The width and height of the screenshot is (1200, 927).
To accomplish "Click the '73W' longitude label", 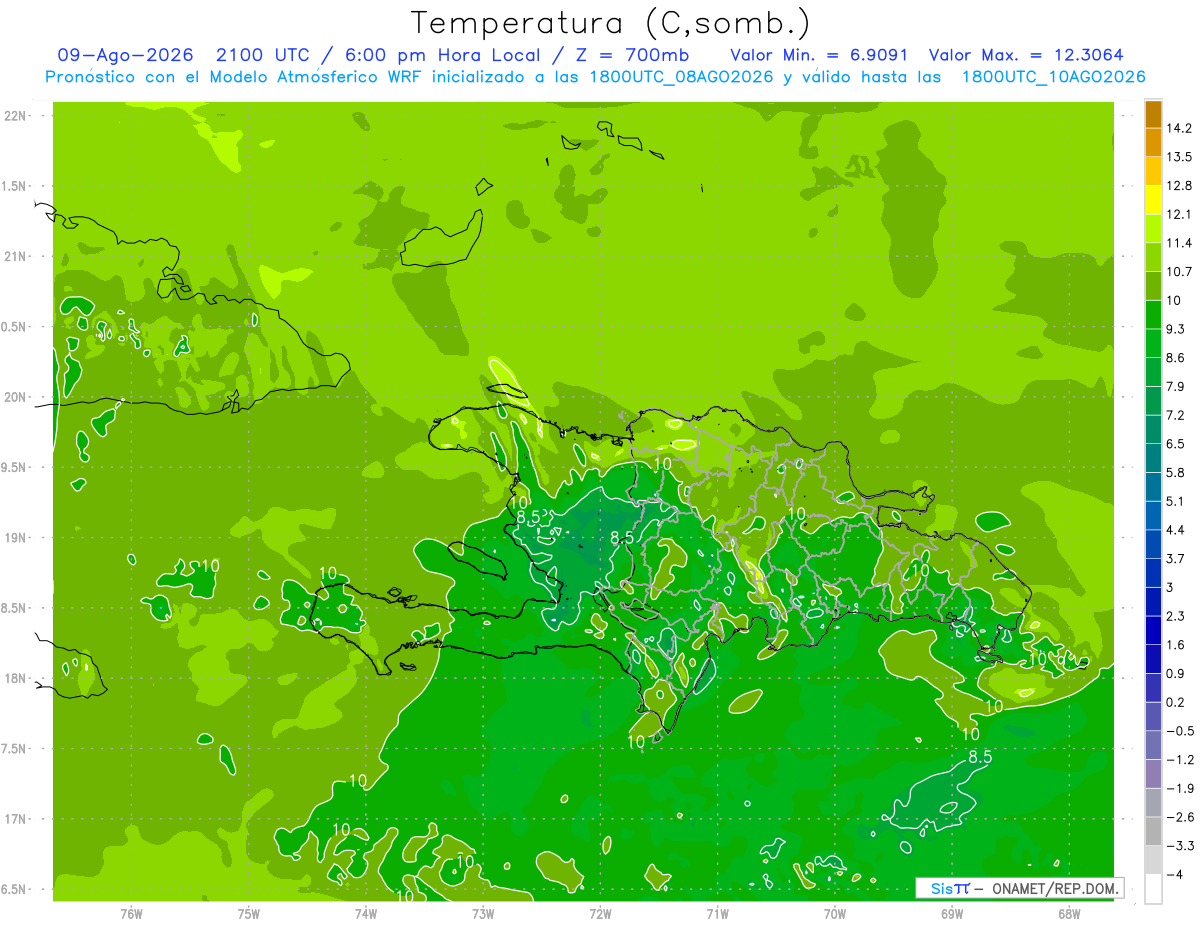I will pos(483,912).
